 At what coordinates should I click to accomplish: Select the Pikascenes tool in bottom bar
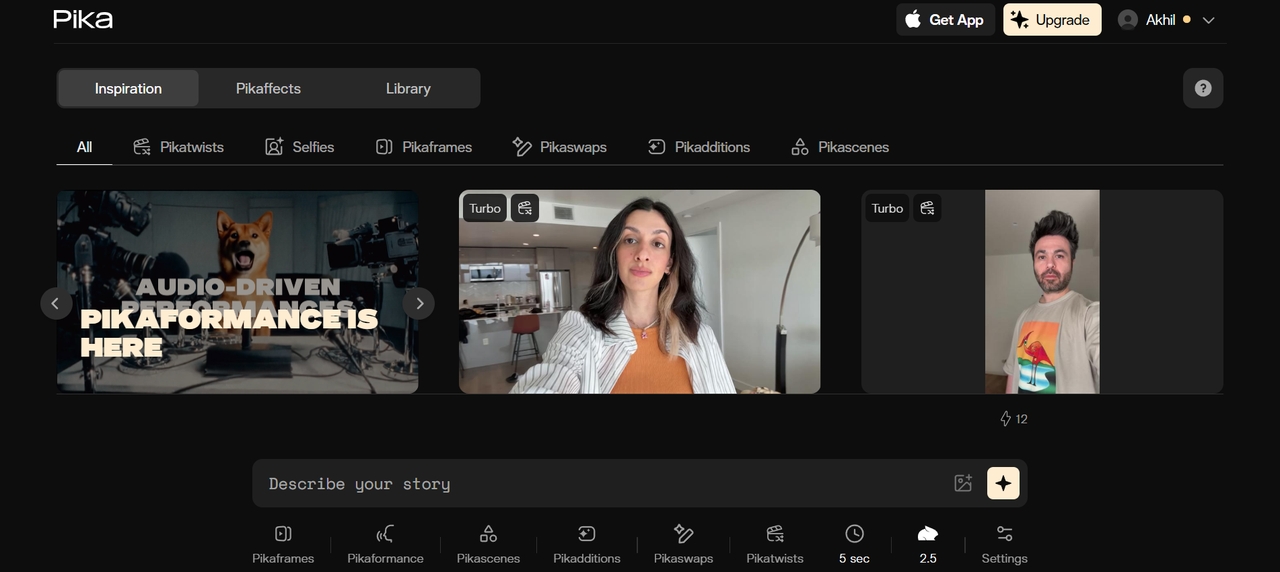tap(488, 544)
